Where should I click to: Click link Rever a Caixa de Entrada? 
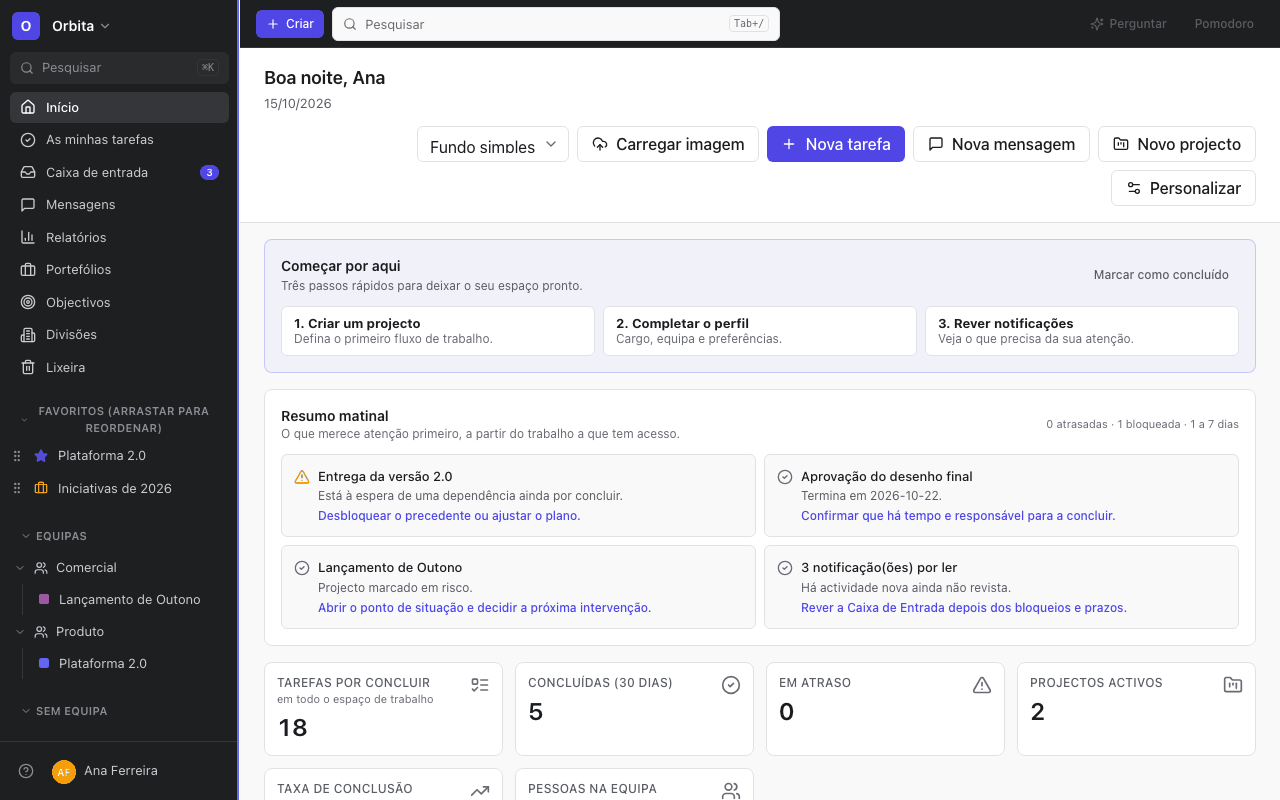964,608
